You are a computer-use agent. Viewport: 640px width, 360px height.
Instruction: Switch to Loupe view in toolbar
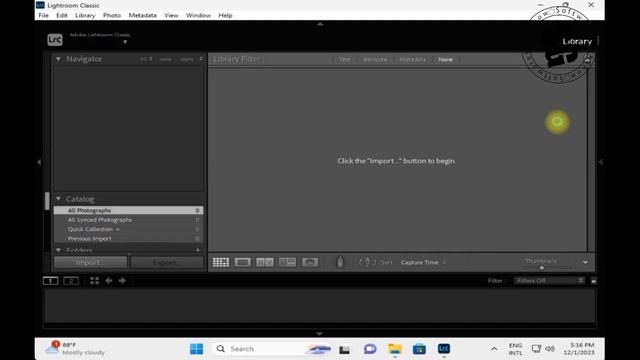243,262
